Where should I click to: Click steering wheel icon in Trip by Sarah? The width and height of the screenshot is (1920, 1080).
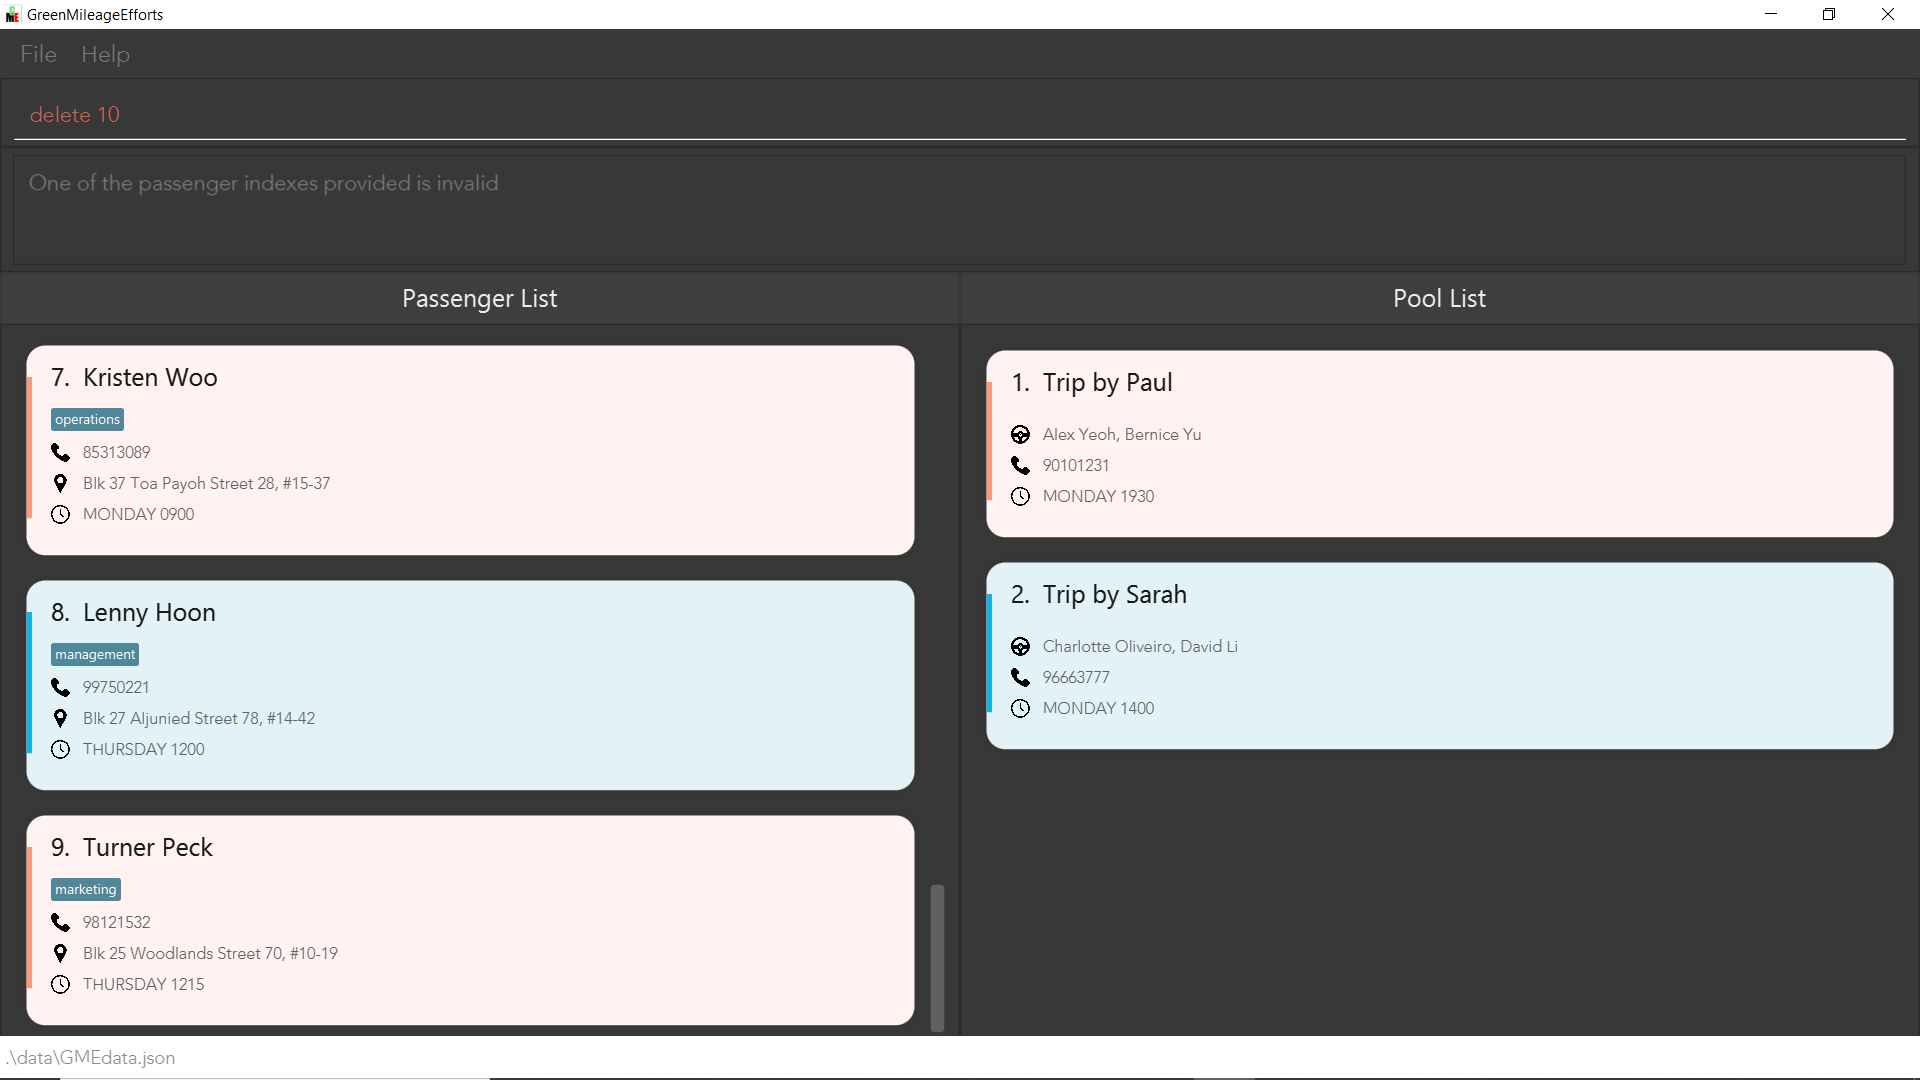[1020, 647]
